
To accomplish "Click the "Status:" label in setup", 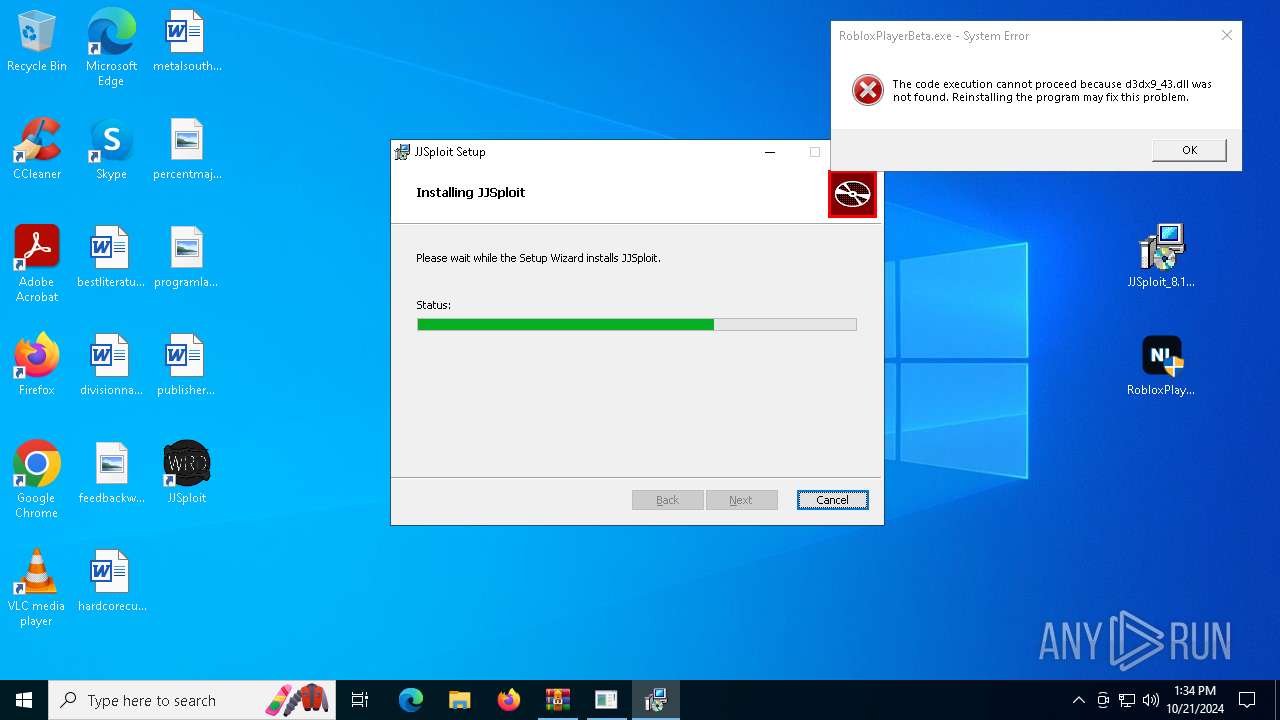I will click(433, 305).
